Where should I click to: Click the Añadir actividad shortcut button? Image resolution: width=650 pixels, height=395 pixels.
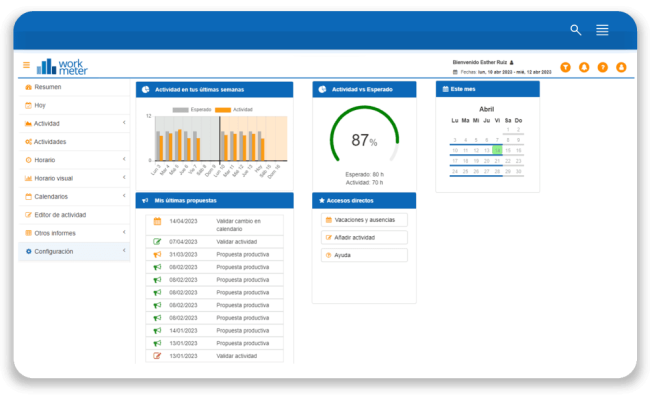pos(364,237)
